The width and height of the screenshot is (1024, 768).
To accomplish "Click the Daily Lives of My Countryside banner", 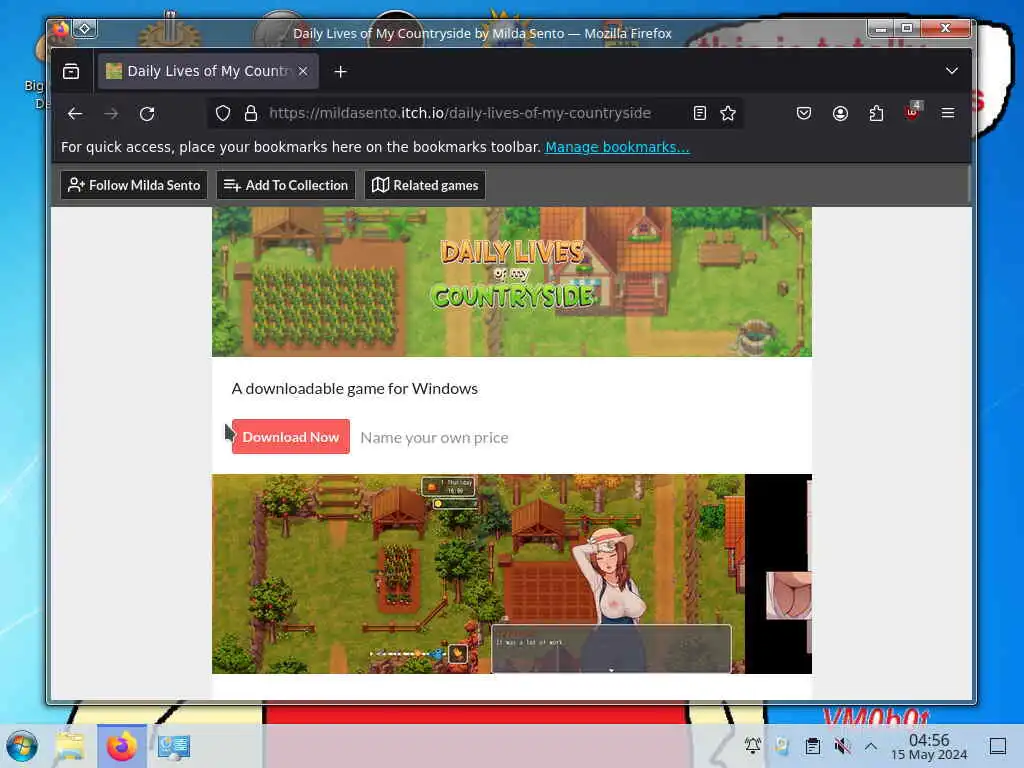I will coord(512,282).
